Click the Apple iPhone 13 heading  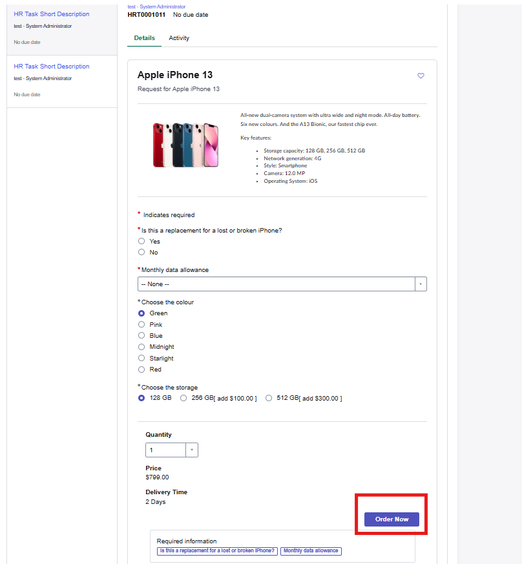click(175, 75)
